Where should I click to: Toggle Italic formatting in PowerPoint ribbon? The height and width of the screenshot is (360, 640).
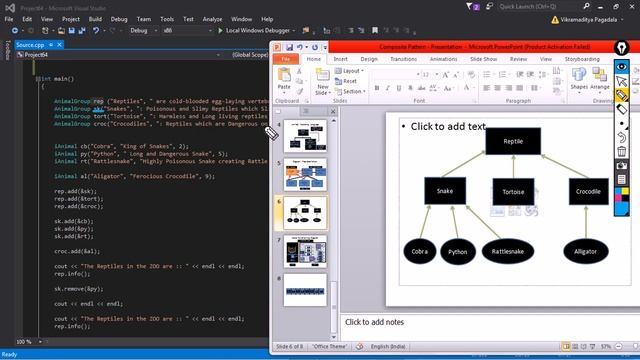387,88
